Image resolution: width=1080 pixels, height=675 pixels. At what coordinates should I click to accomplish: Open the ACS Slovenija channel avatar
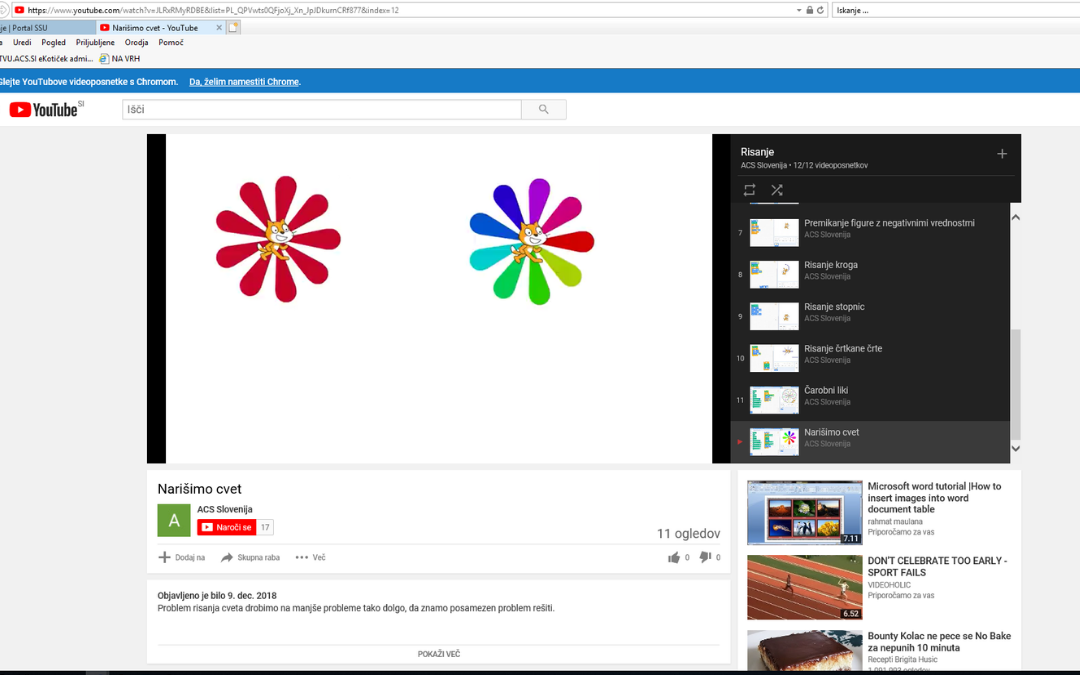173,520
